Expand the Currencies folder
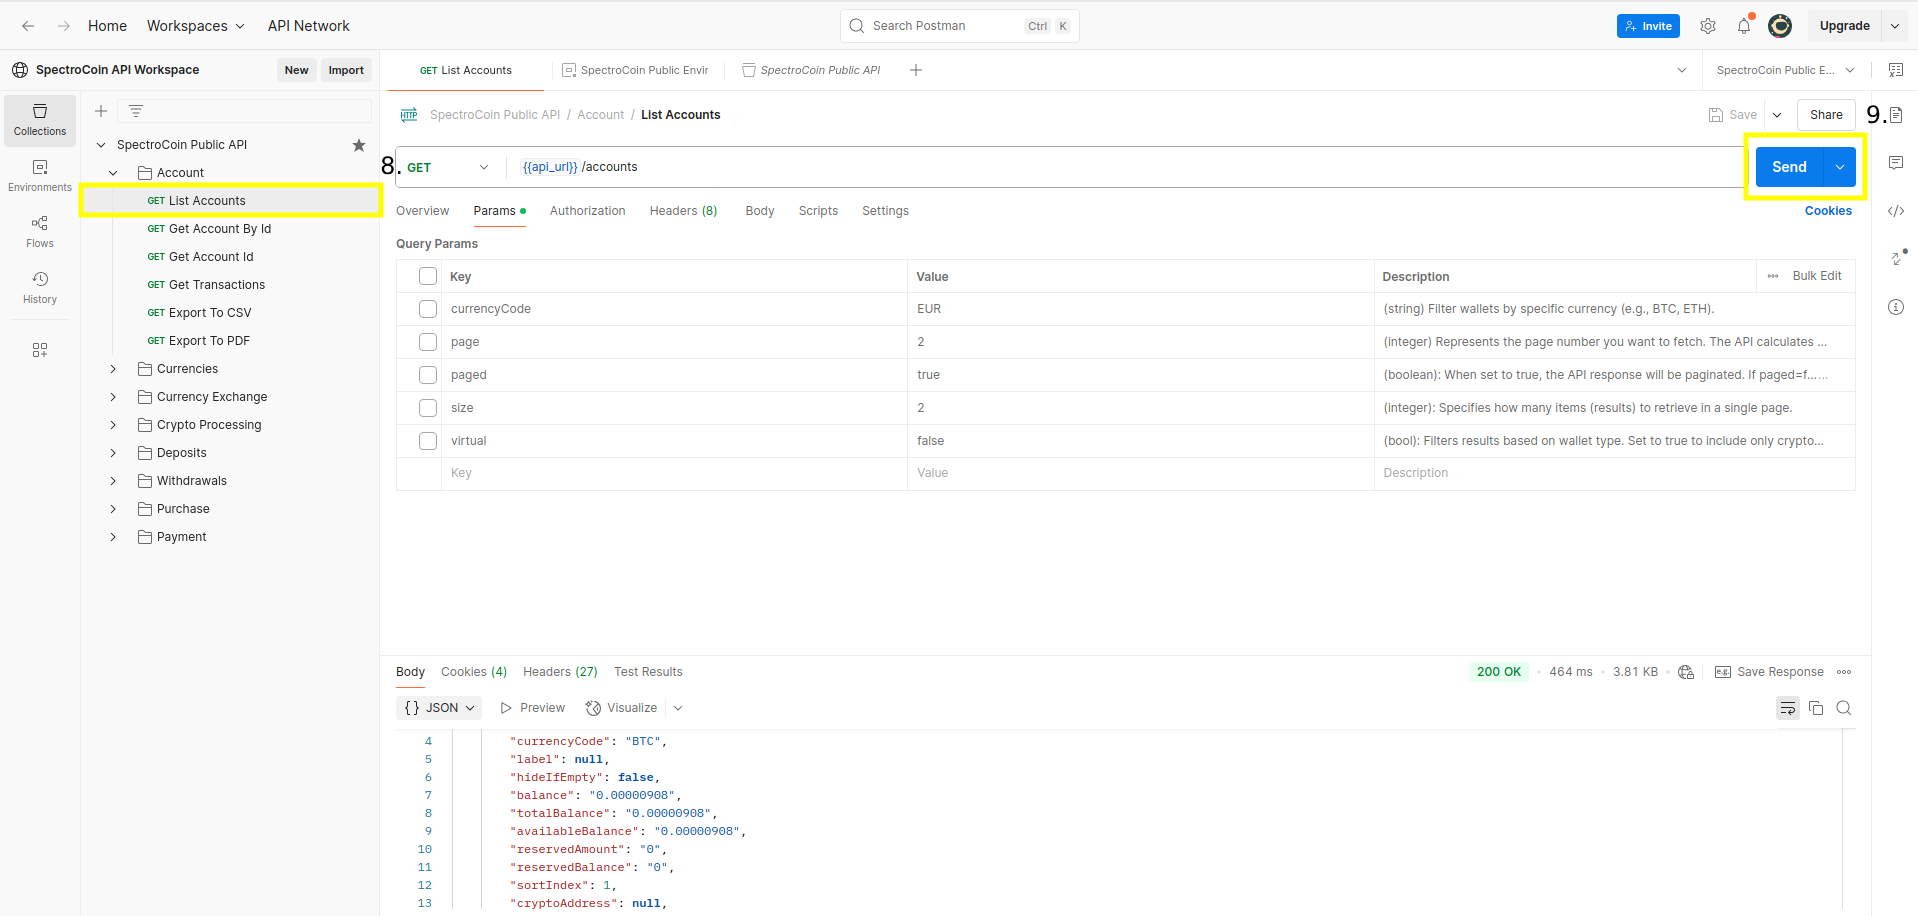 (x=113, y=369)
